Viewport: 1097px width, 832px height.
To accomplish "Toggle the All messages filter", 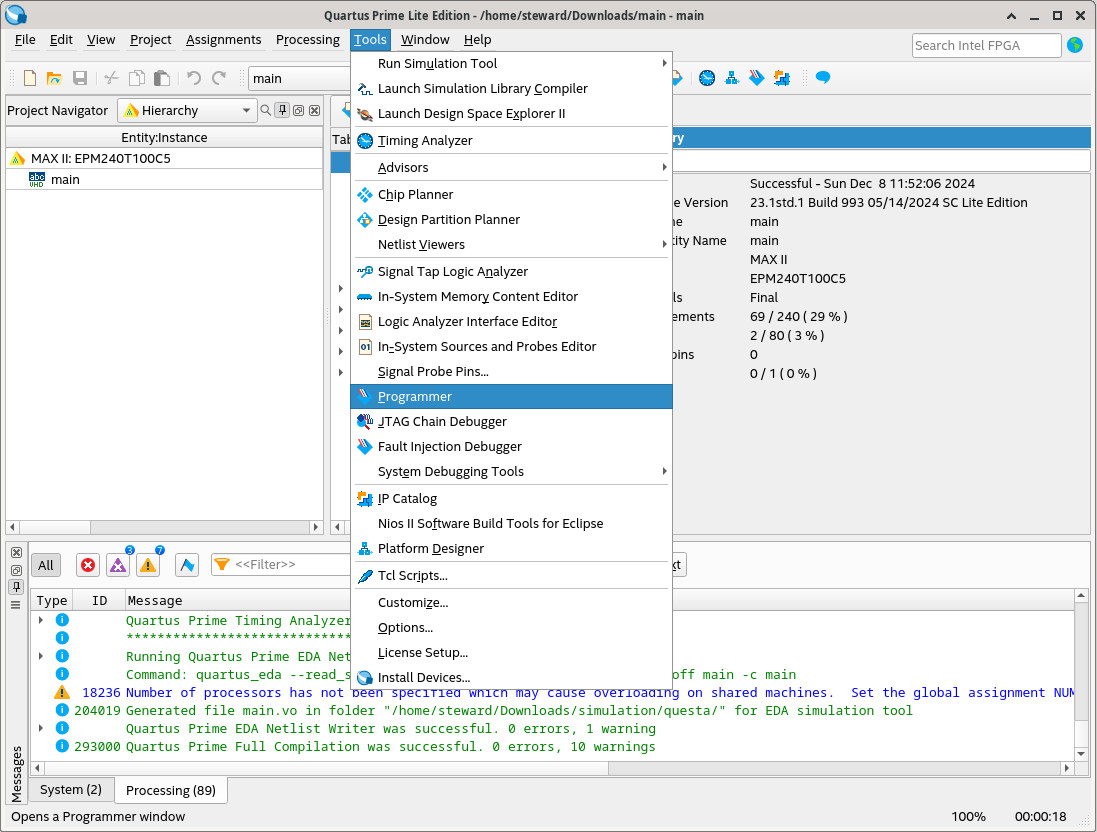I will 45,565.
